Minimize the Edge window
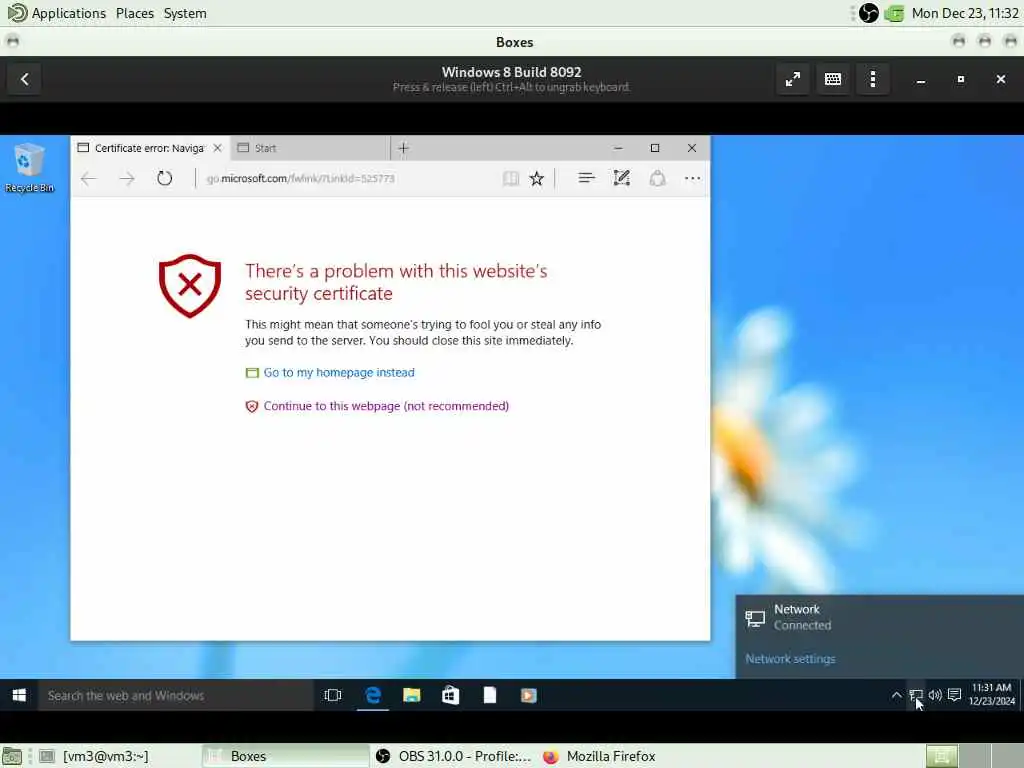Viewport: 1024px width, 768px height. tap(618, 148)
